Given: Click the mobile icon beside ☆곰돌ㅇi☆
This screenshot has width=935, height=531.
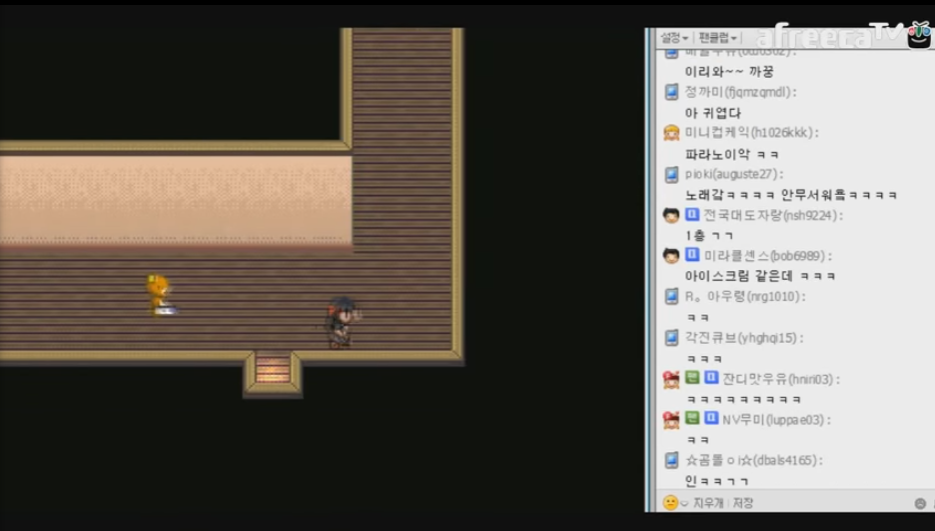Looking at the screenshot, I should (x=671, y=461).
